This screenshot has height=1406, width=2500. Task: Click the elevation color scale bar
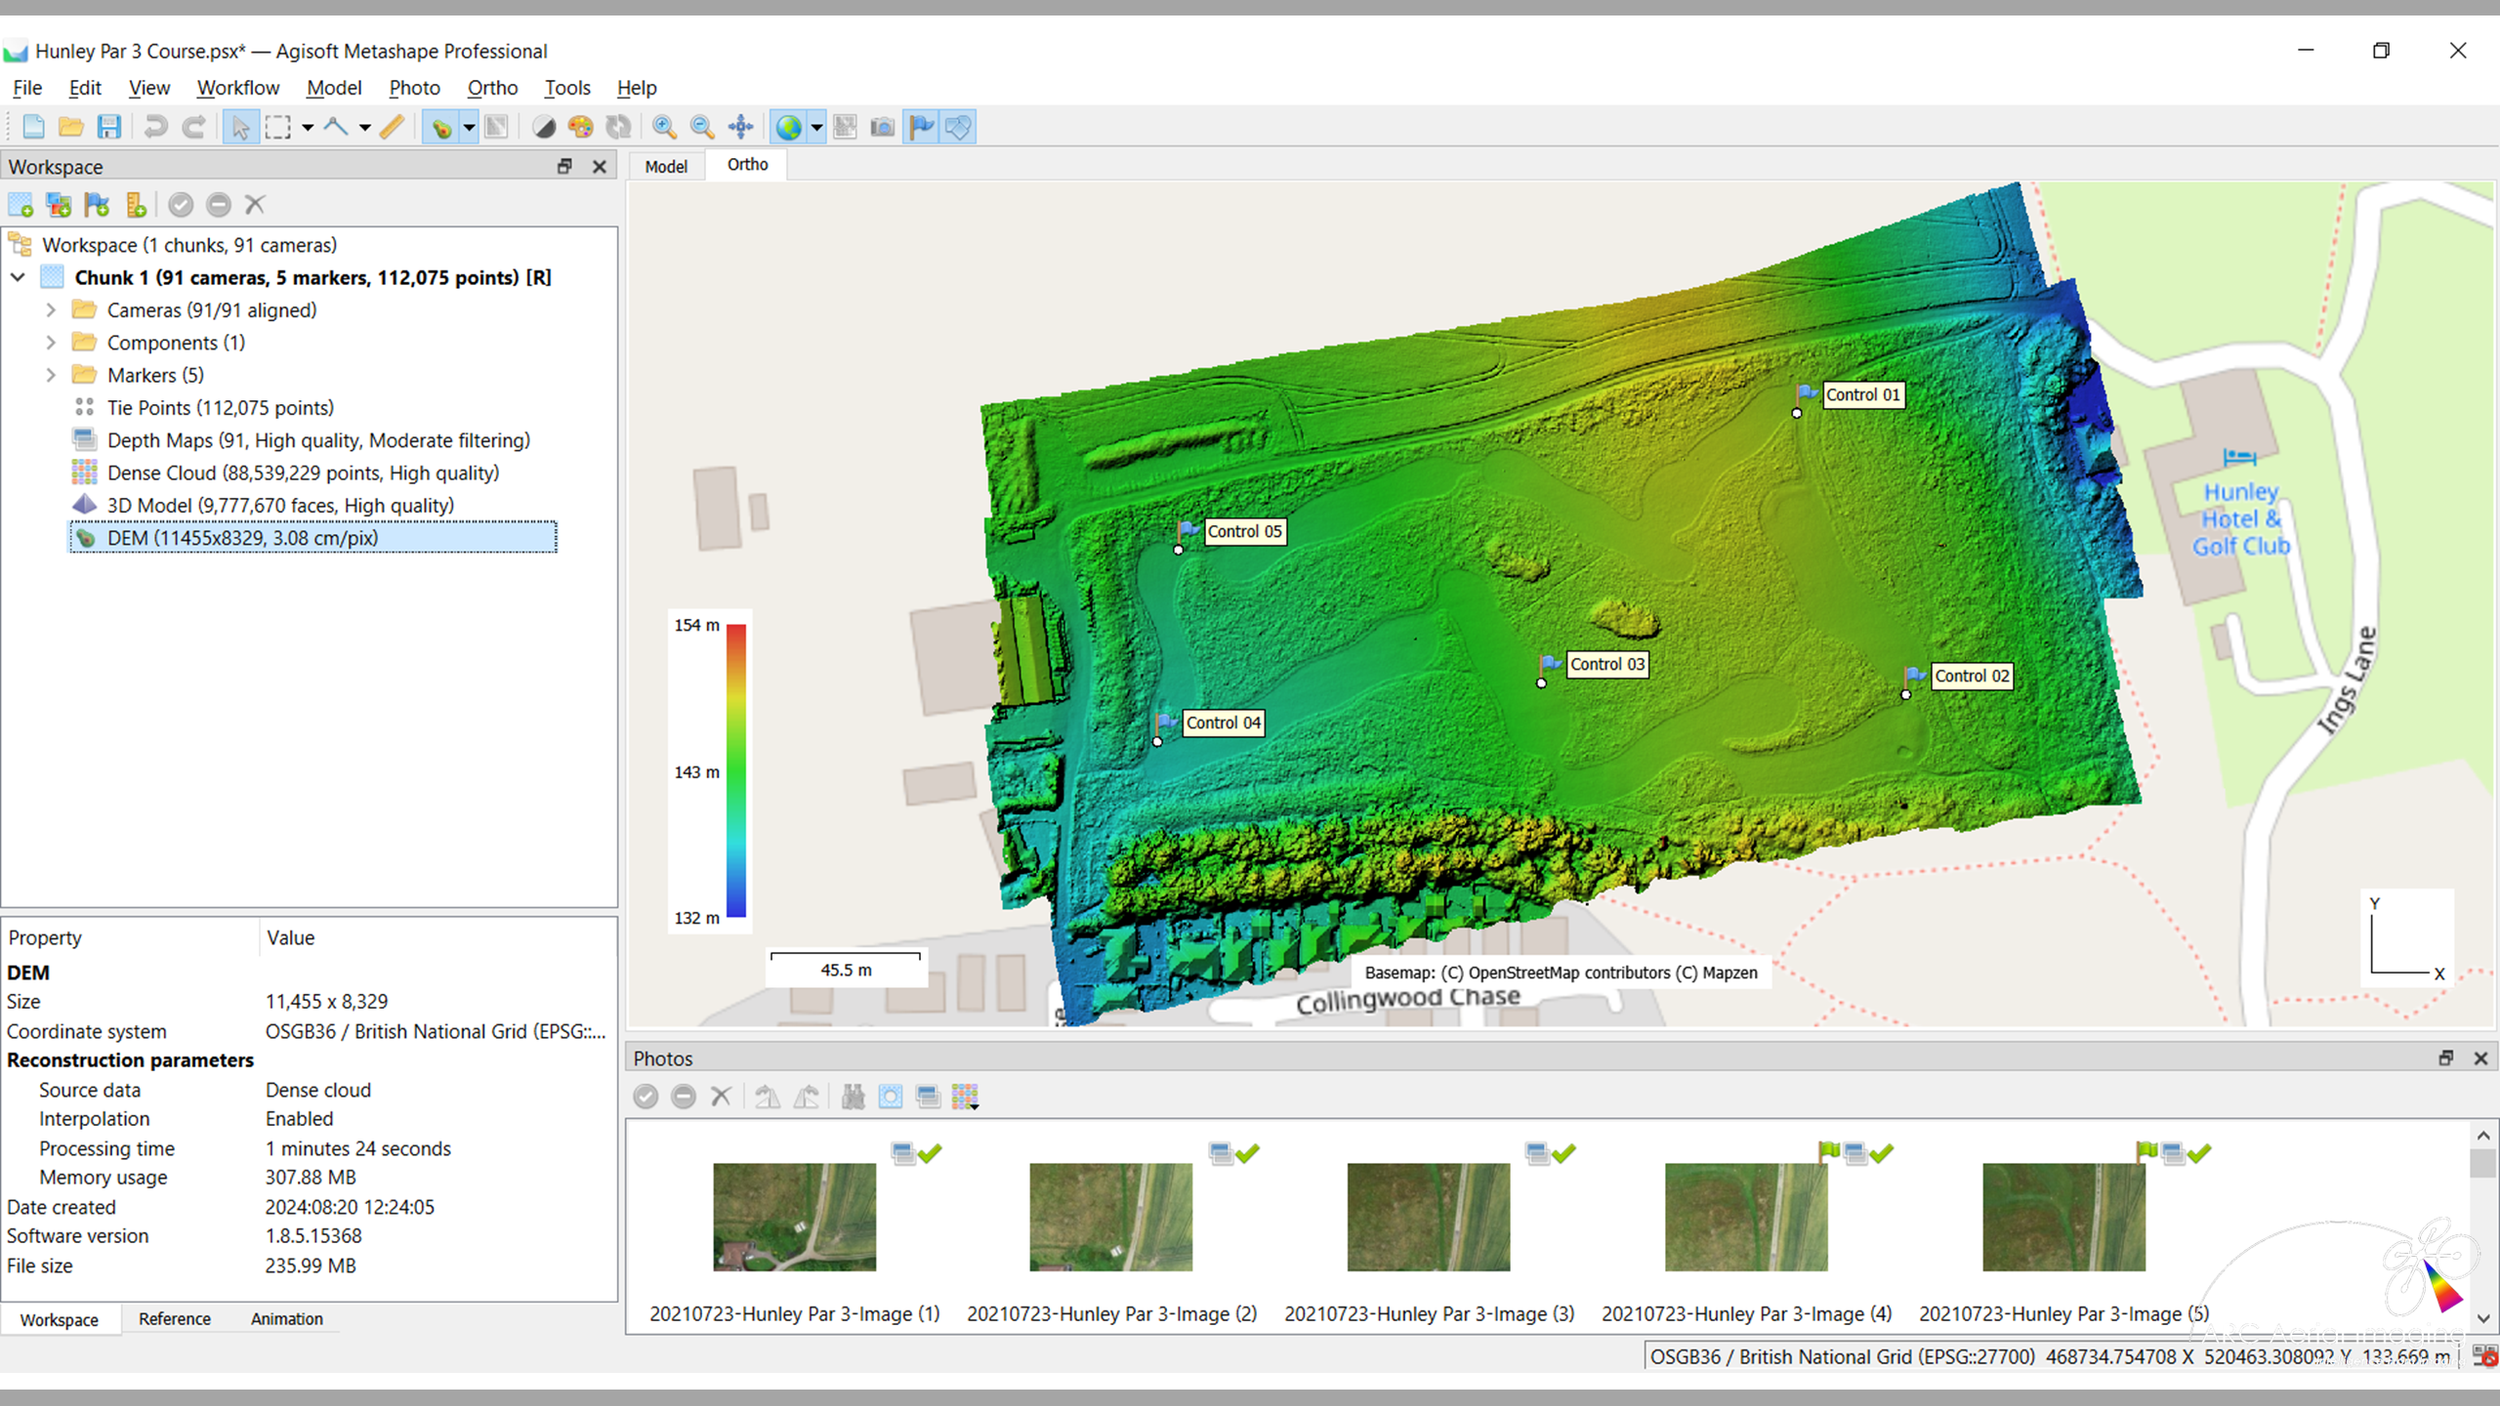point(736,770)
